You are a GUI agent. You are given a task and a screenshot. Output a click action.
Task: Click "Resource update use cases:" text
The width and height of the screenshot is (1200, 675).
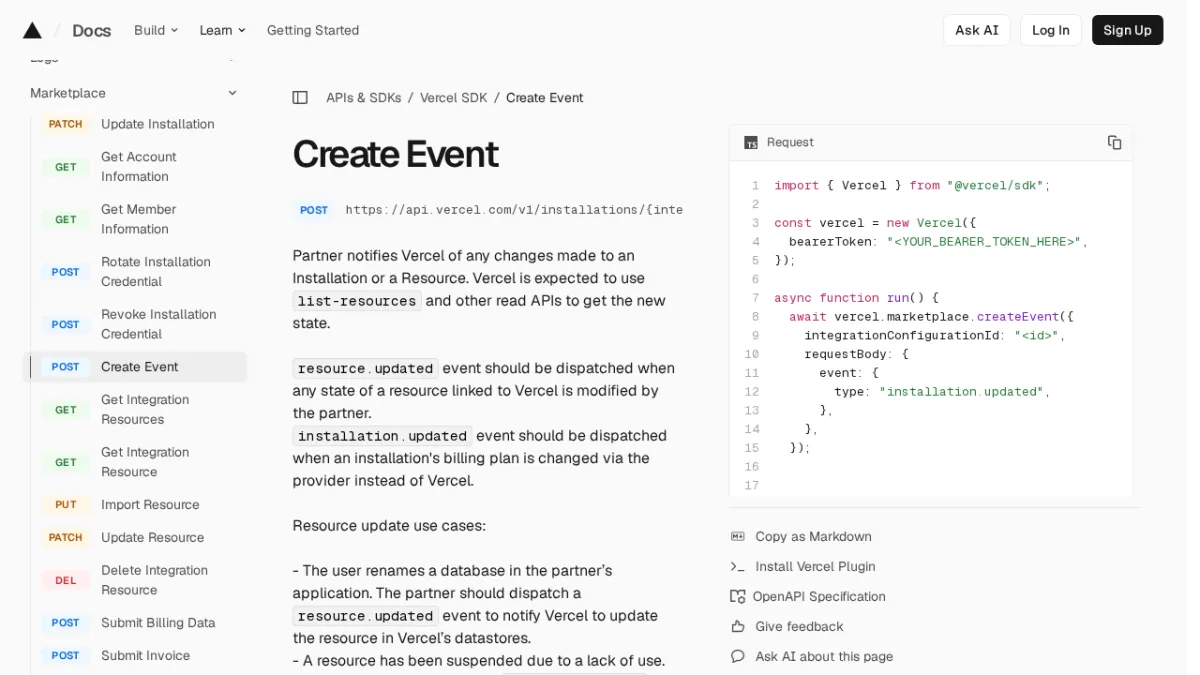389,526
